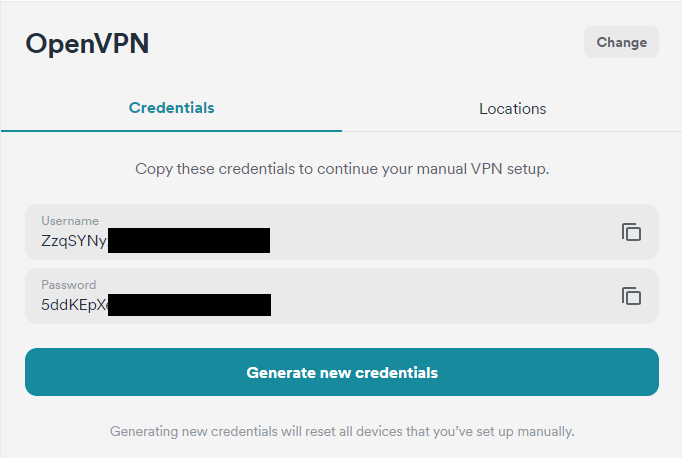Switch to the Credentials tab
This screenshot has width=682, height=458.
171,108
